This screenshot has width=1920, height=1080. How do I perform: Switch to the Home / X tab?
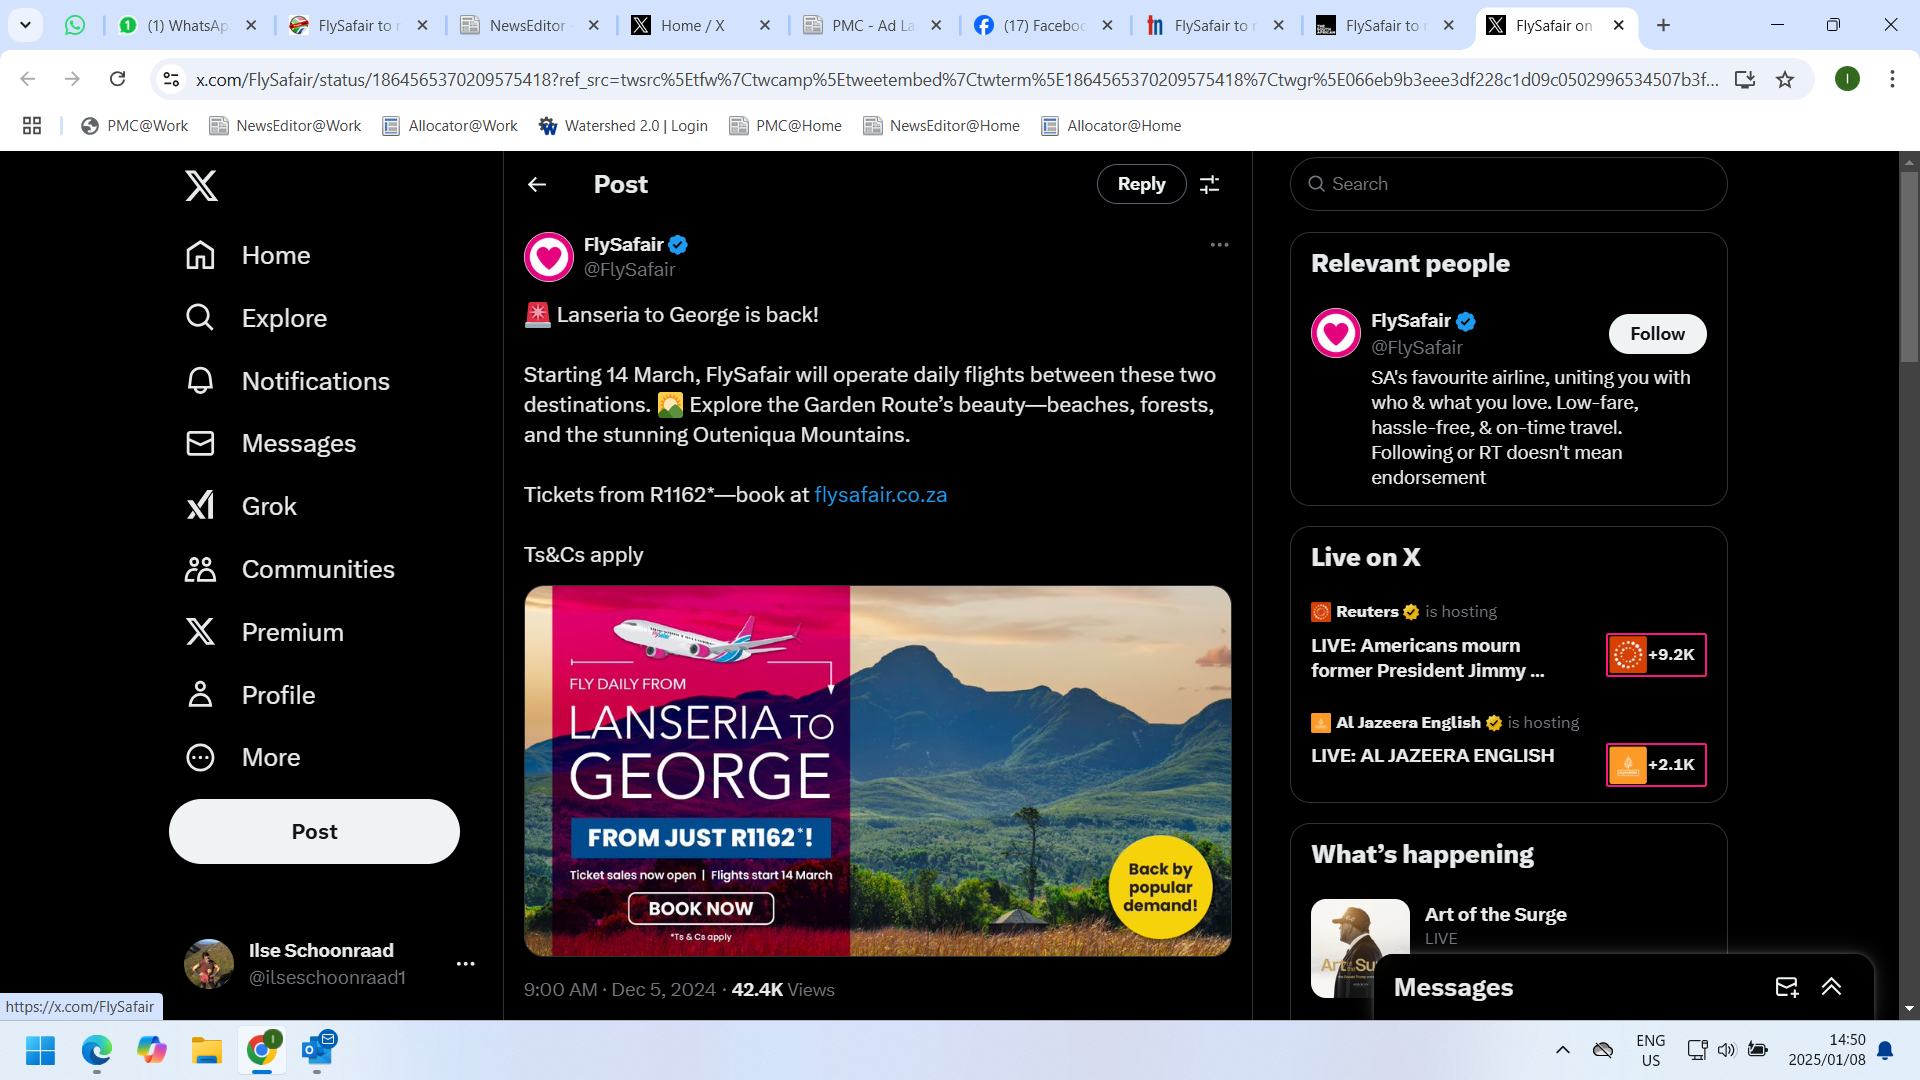click(700, 25)
